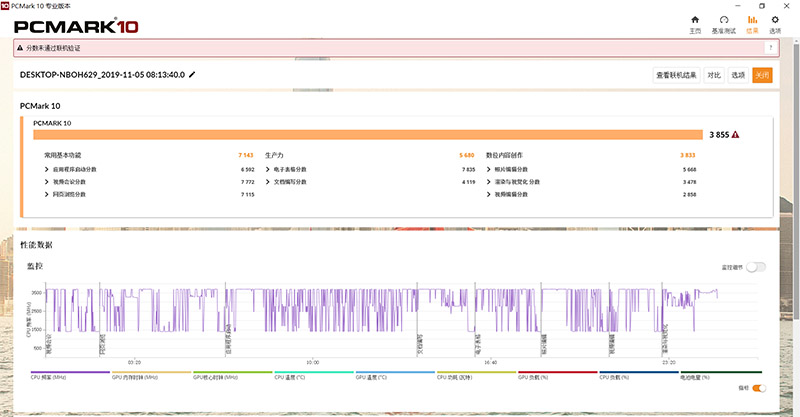This screenshot has width=800, height=417.
Task: Click the 应用程序启动分数 value 6 592
Action: [247, 169]
